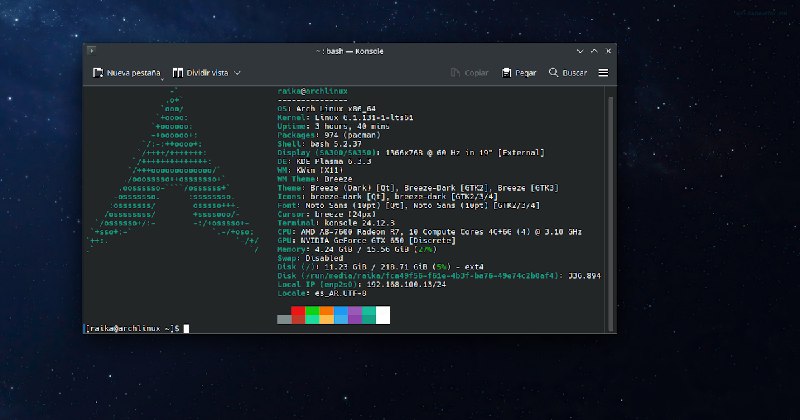Click the Disk /run/media/raika path line

tap(439, 276)
